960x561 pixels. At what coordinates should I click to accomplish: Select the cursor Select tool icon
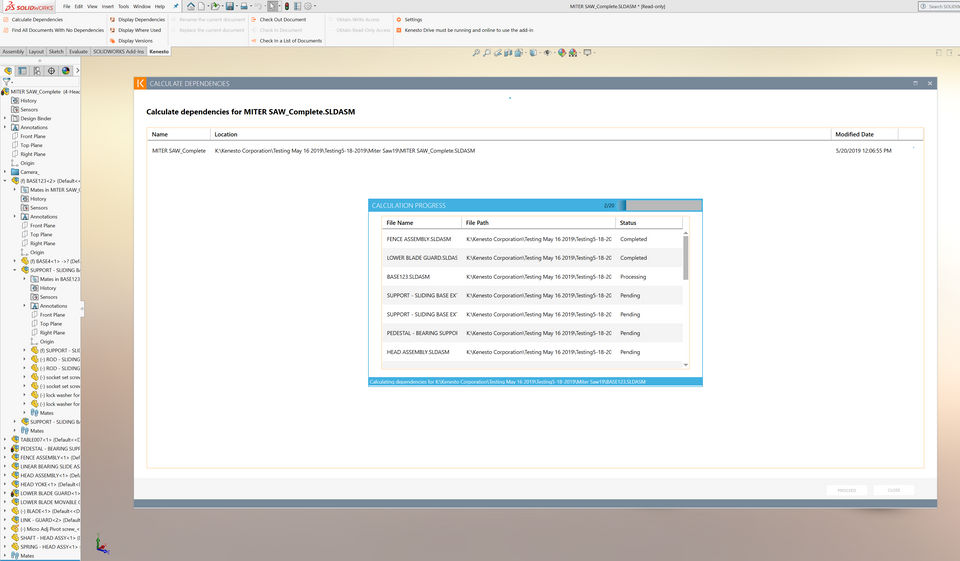[272, 6]
